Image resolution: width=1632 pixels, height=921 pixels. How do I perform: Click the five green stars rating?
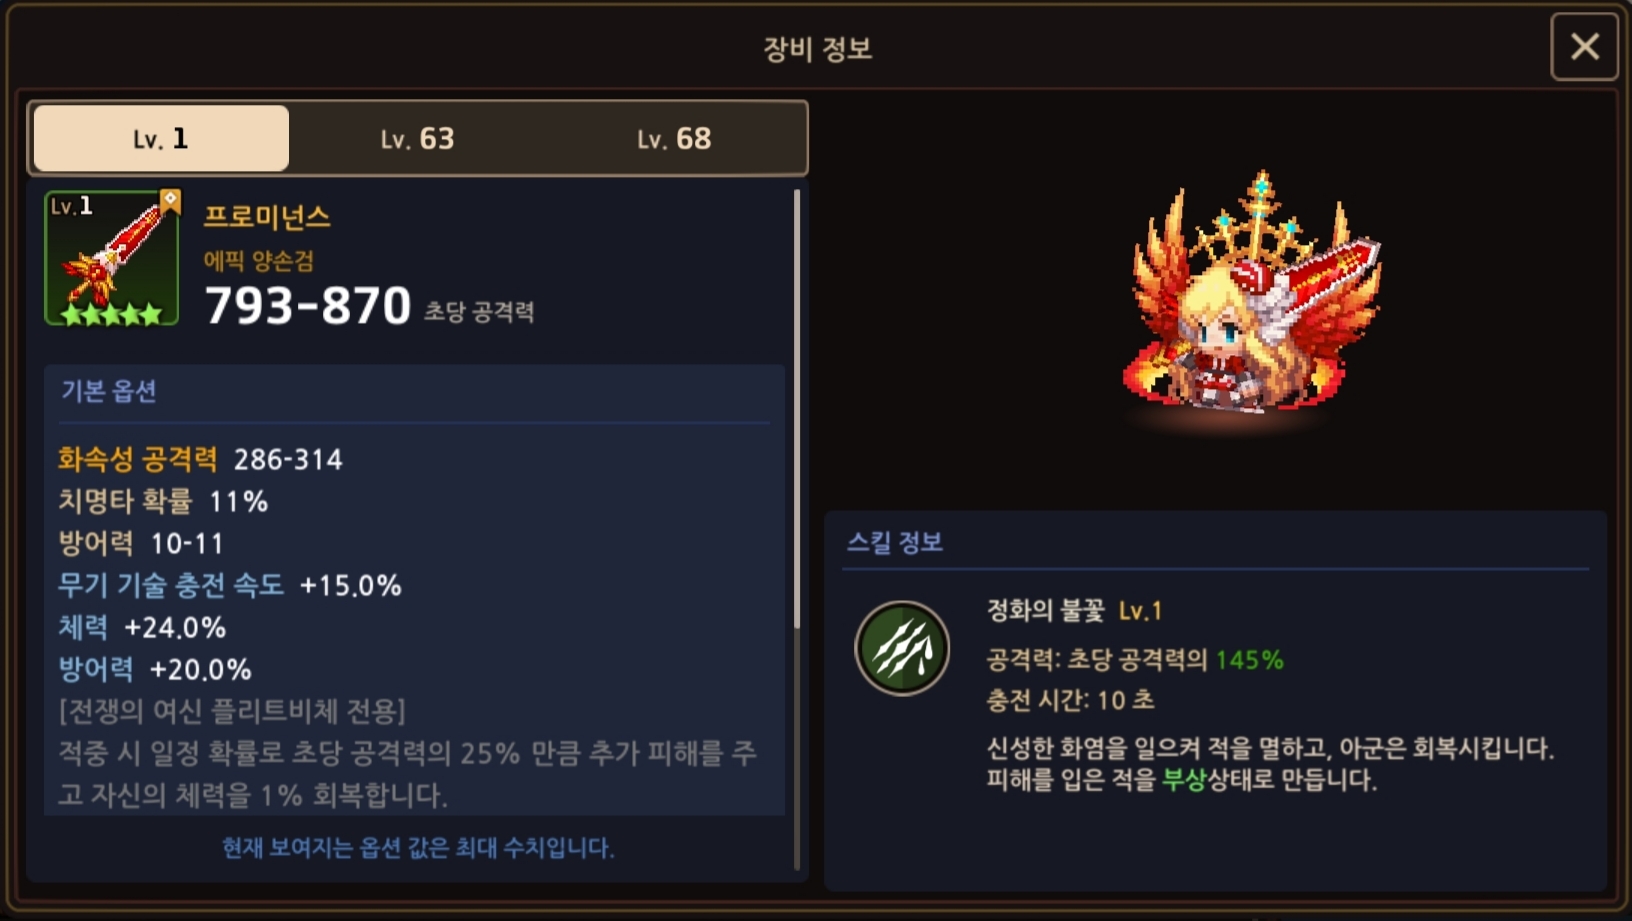[x=111, y=314]
